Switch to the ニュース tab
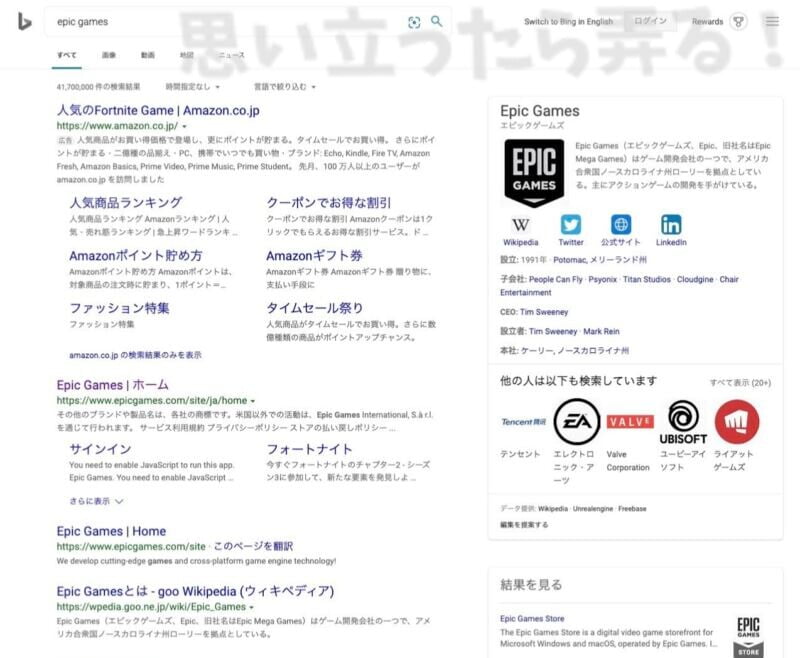Image resolution: width=800 pixels, height=658 pixels. tap(231, 55)
